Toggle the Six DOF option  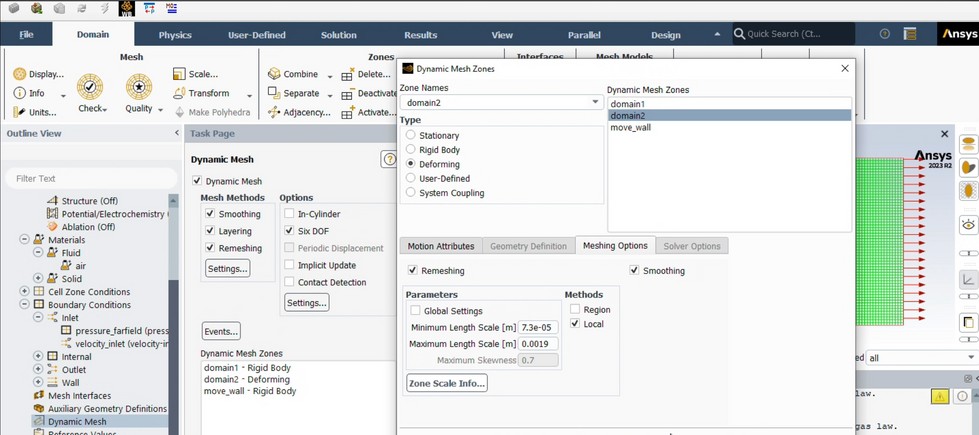289,231
